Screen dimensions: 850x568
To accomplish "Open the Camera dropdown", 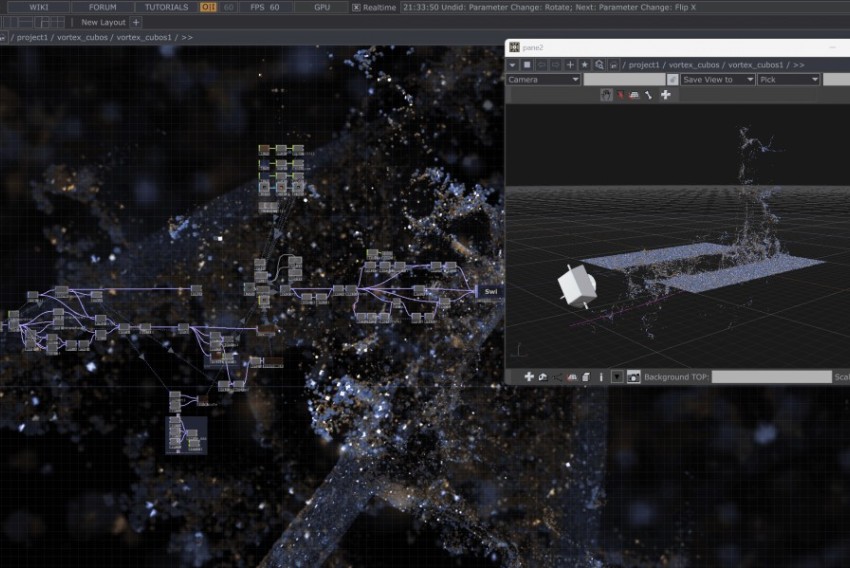I will pyautogui.click(x=543, y=79).
